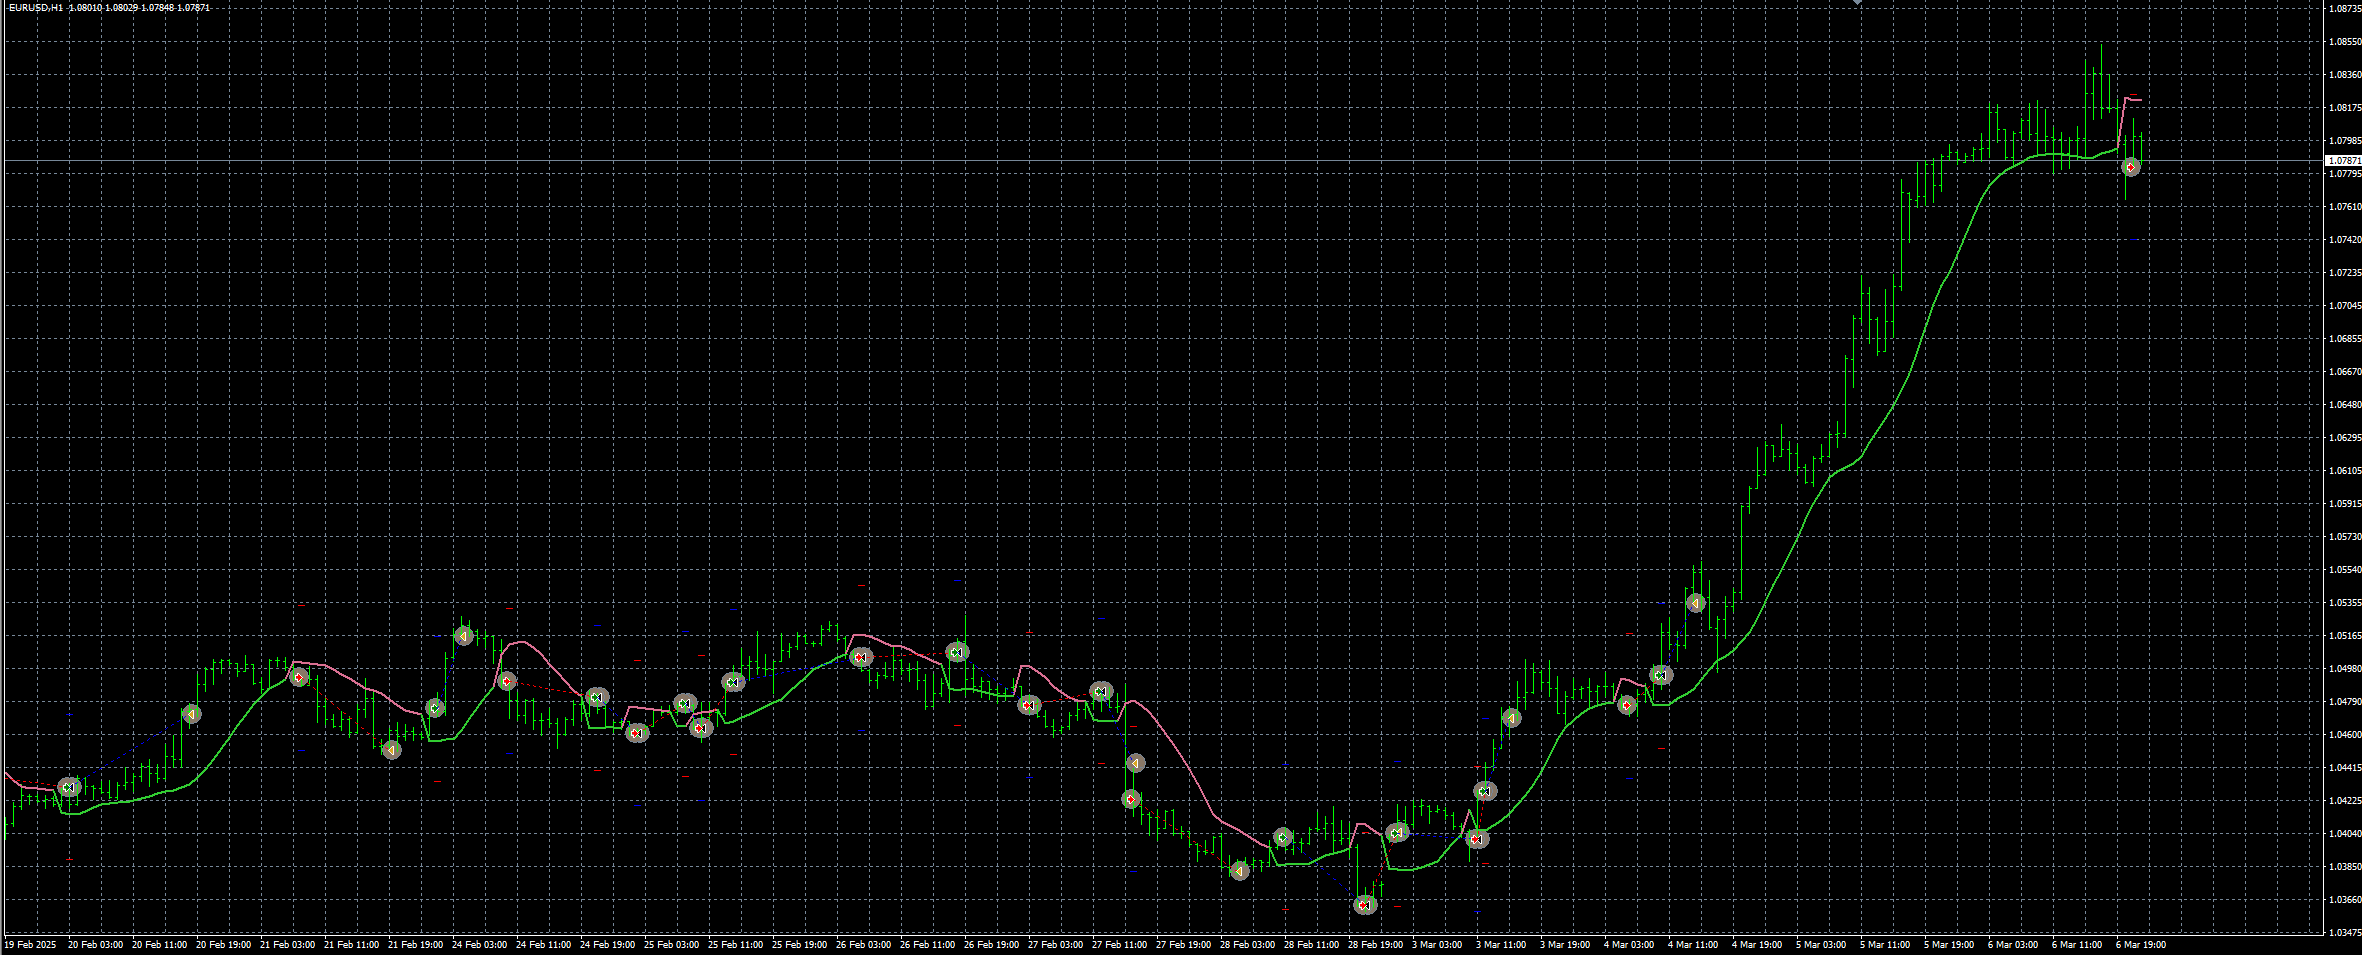Click the 6 Mar 19:00 time axis label
Image resolution: width=2362 pixels, height=955 pixels.
pos(2141,945)
